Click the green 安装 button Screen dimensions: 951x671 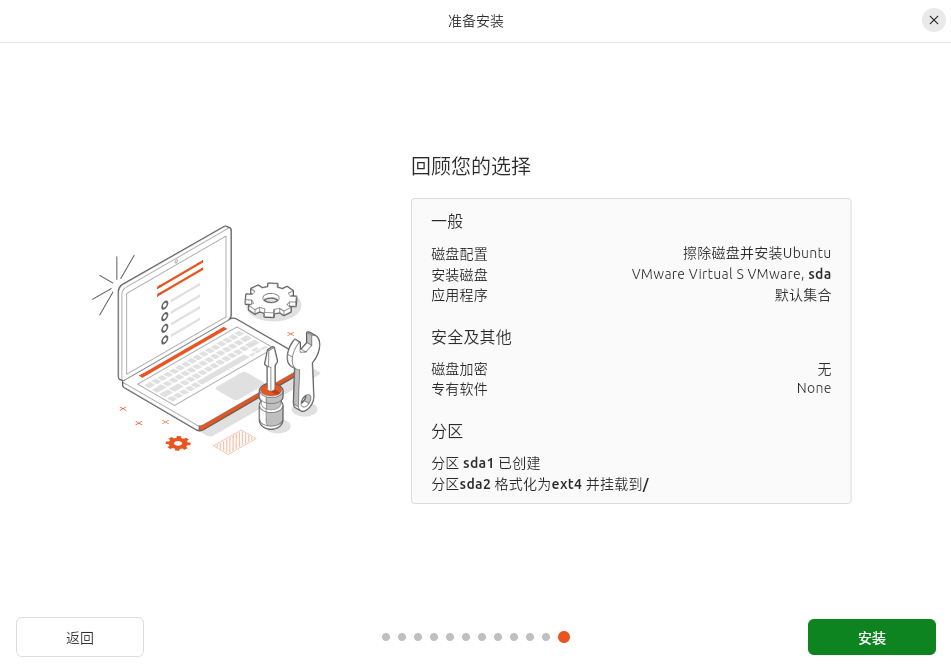[872, 637]
